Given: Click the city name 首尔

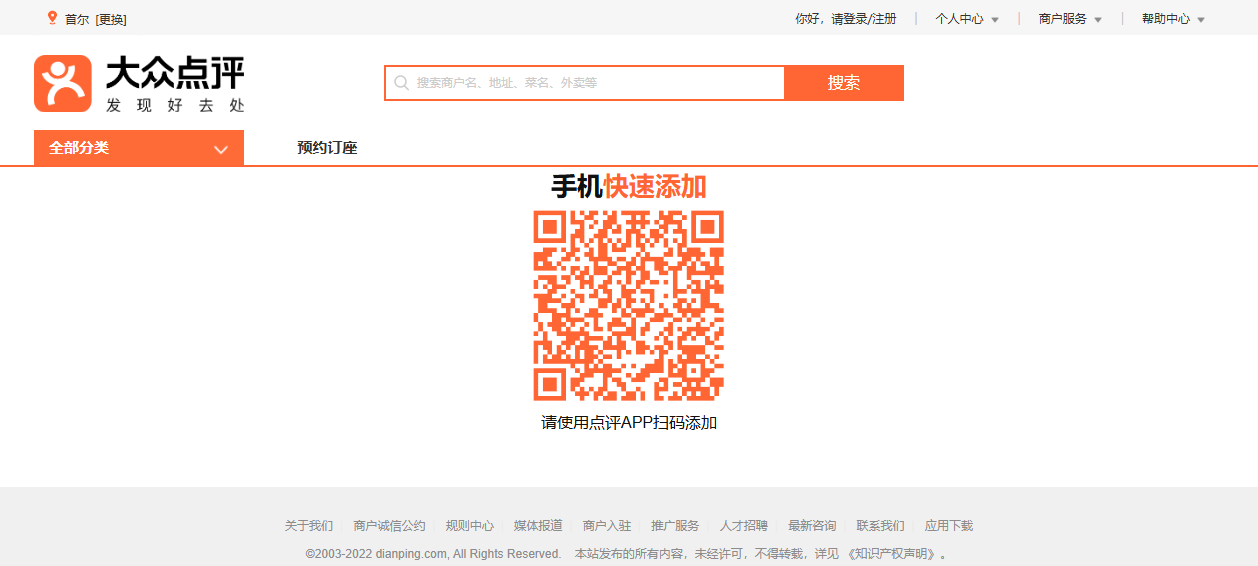Looking at the screenshot, I should coord(77,19).
